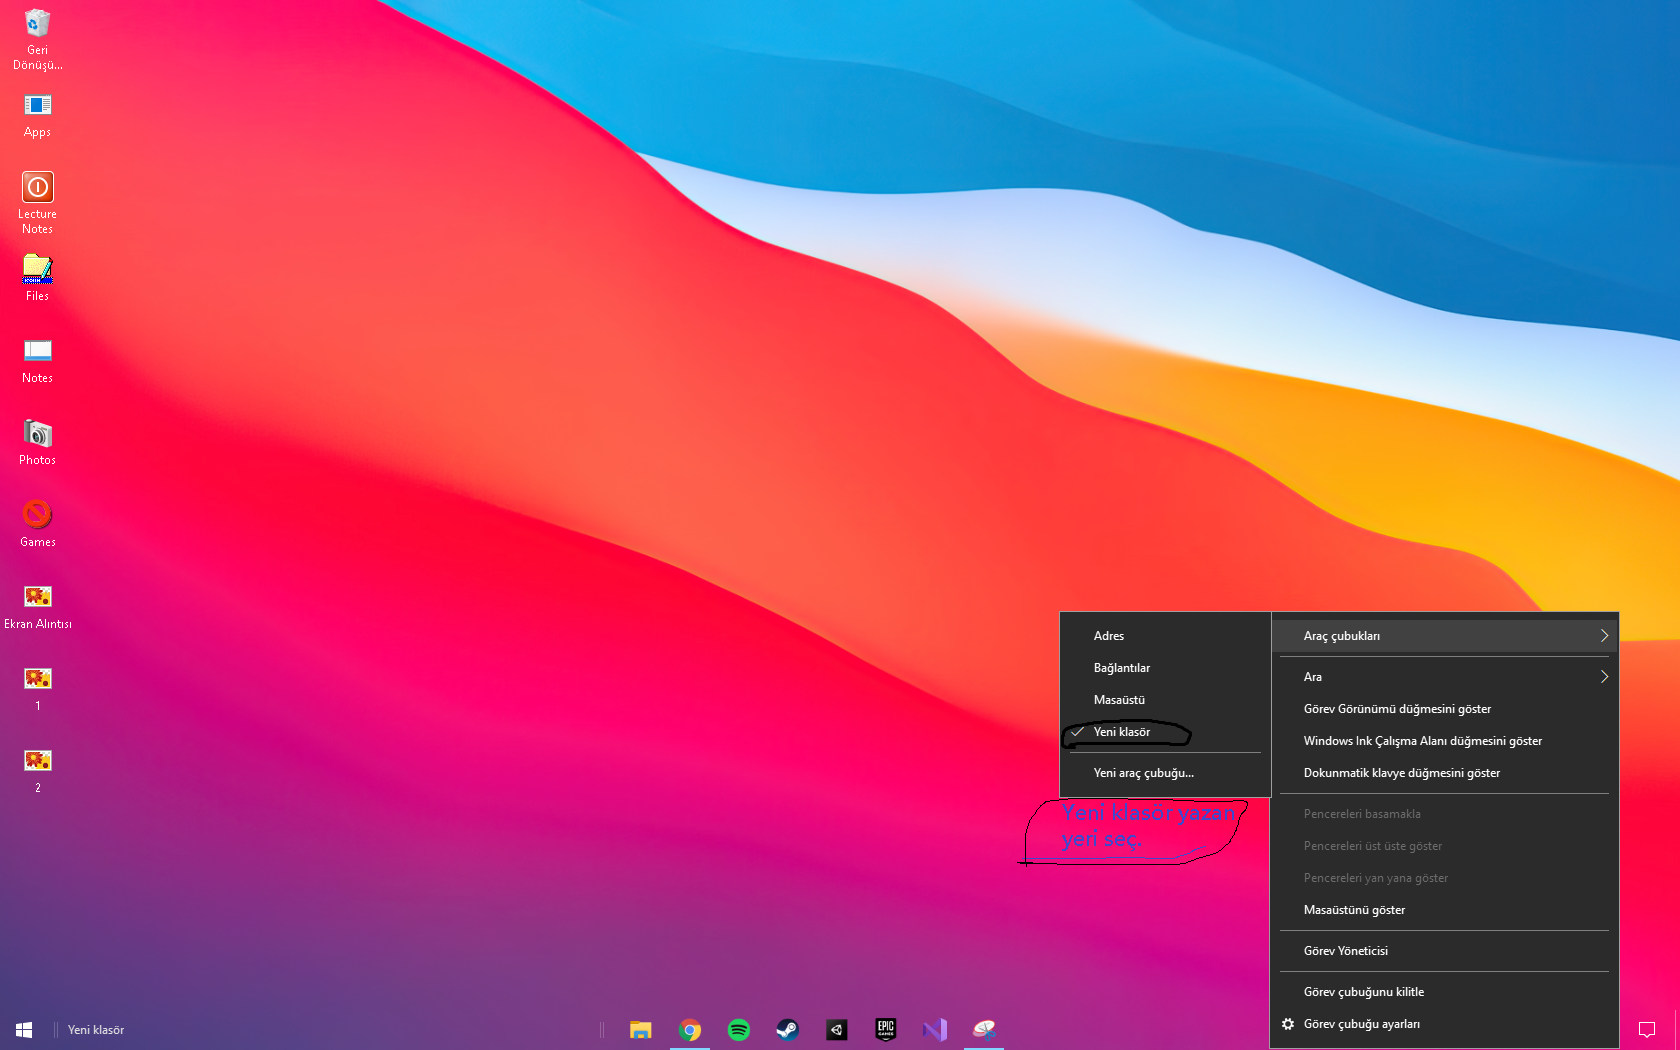1680x1050 pixels.
Task: Open the Snipping Tool taskbar icon
Action: coord(984,1029)
